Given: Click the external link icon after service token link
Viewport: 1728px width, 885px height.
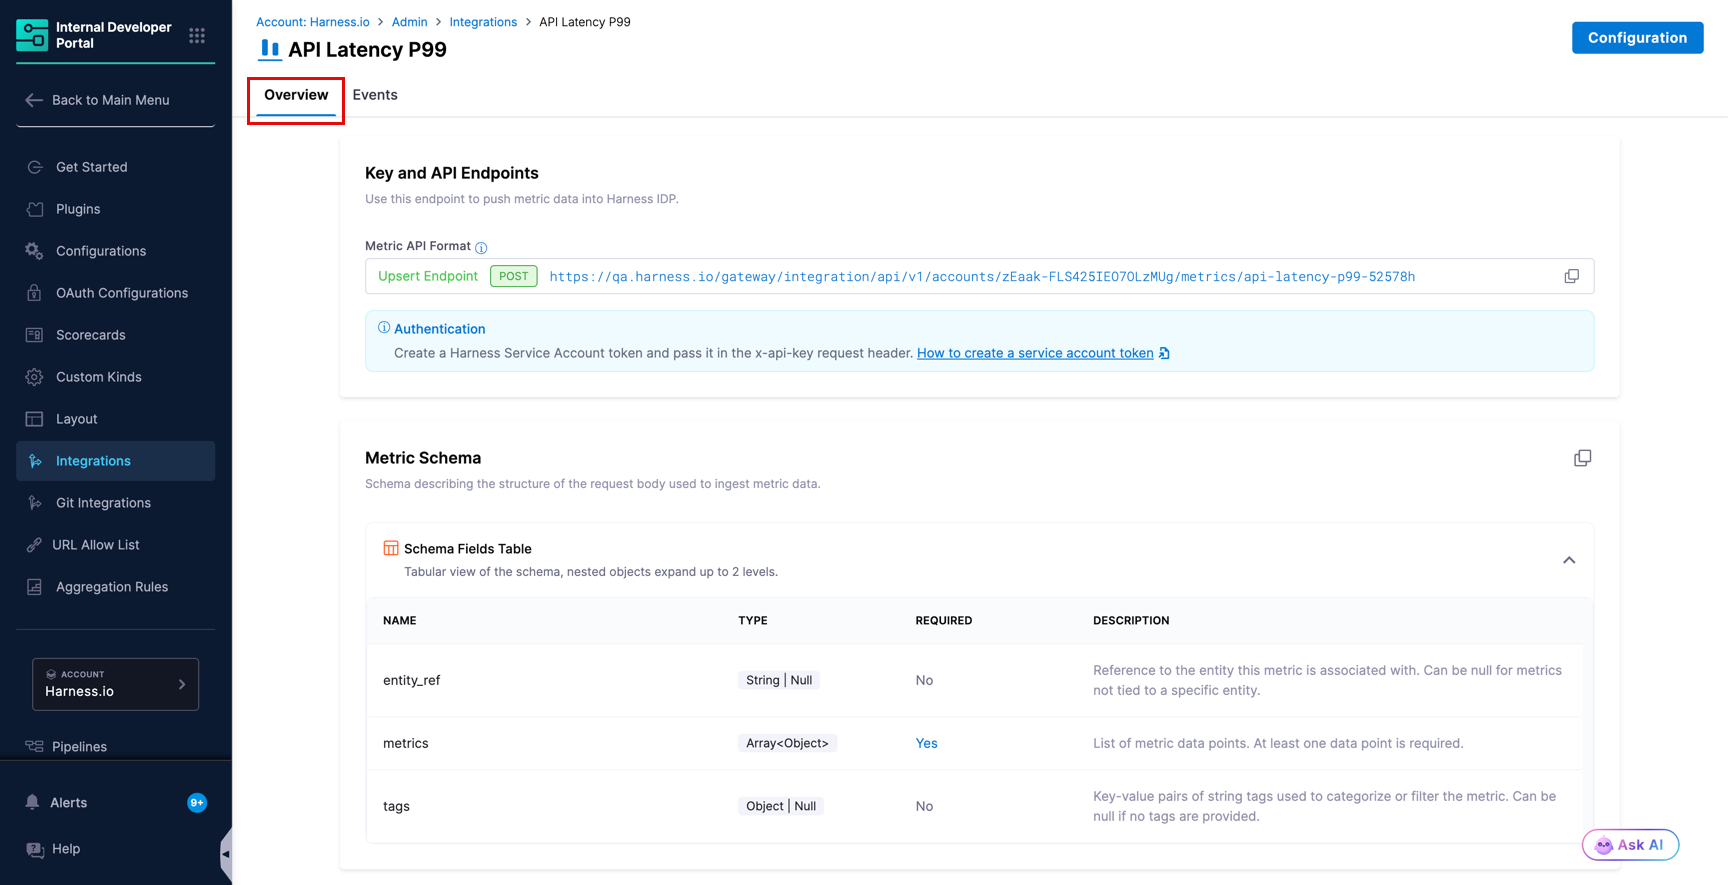Looking at the screenshot, I should click(1164, 353).
